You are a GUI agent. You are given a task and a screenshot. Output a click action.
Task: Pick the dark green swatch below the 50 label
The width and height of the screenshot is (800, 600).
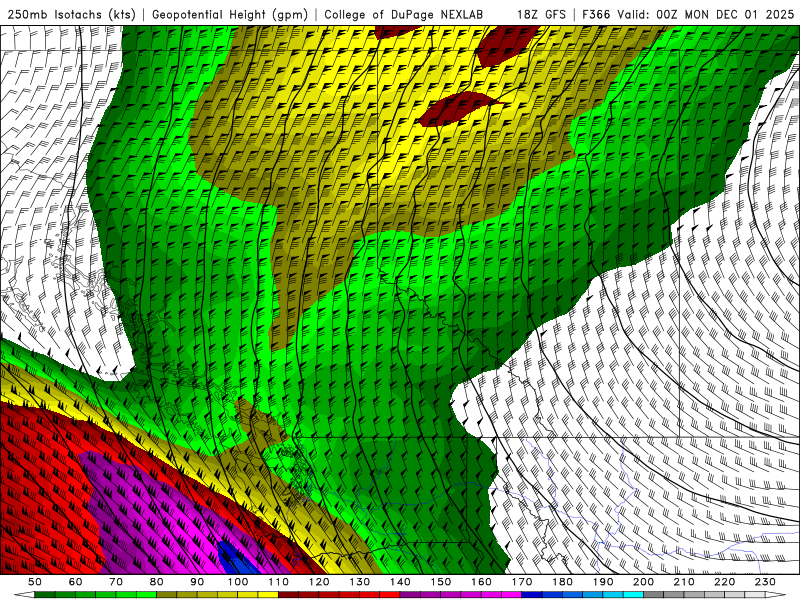(45, 595)
